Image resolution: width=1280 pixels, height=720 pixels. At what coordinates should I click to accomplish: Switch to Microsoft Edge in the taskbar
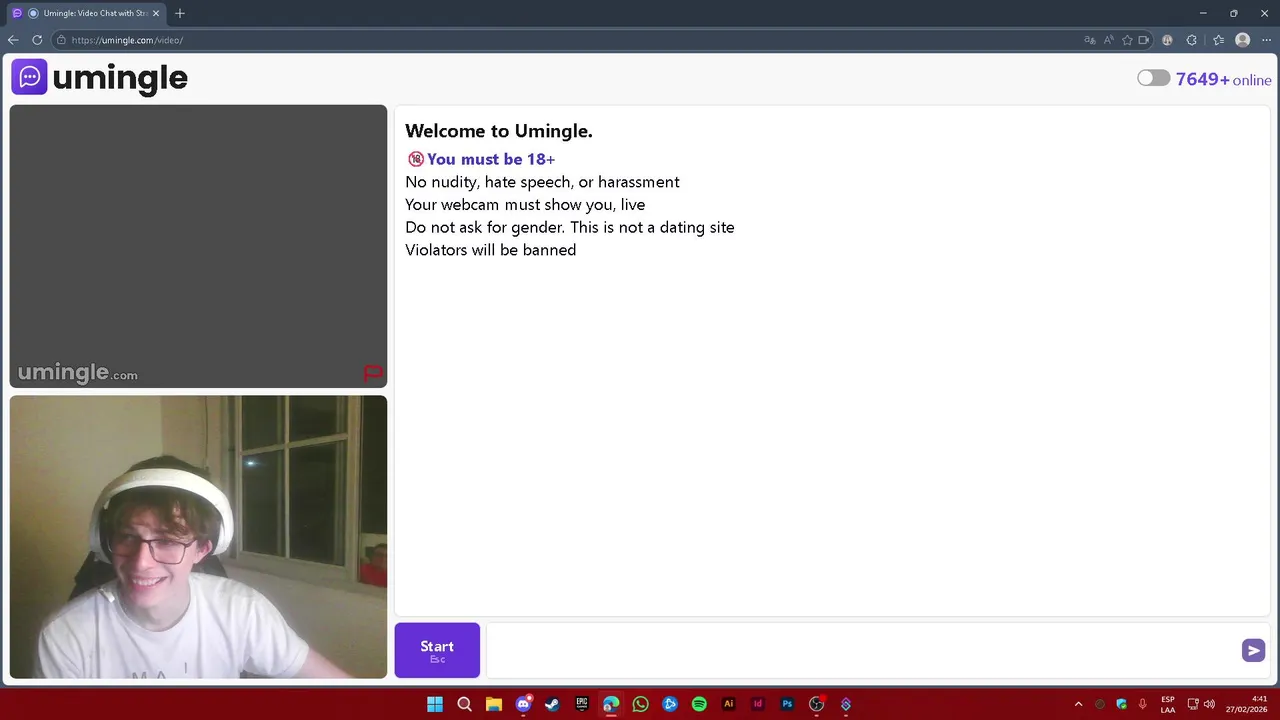[x=611, y=704]
